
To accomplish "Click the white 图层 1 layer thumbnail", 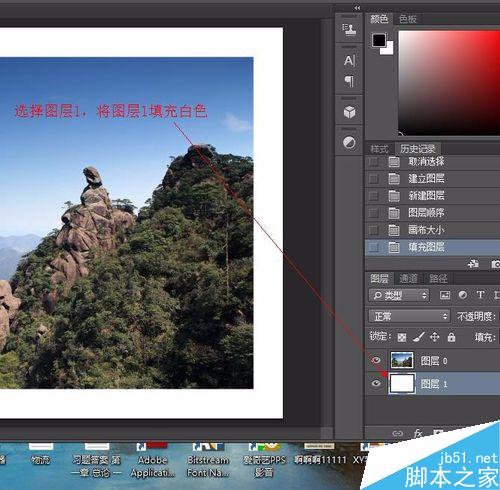I will click(x=402, y=384).
